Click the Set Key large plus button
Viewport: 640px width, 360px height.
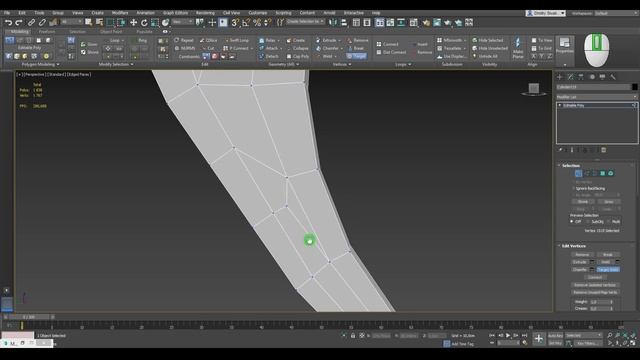point(539,338)
